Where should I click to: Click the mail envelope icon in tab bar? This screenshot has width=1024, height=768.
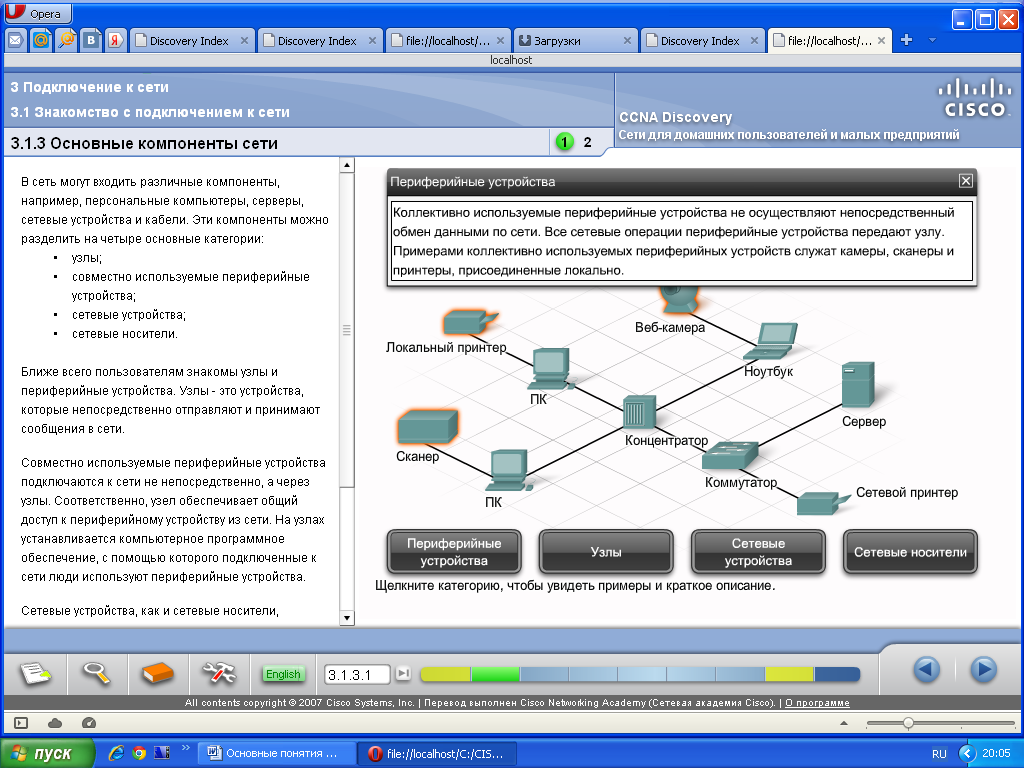[16, 40]
